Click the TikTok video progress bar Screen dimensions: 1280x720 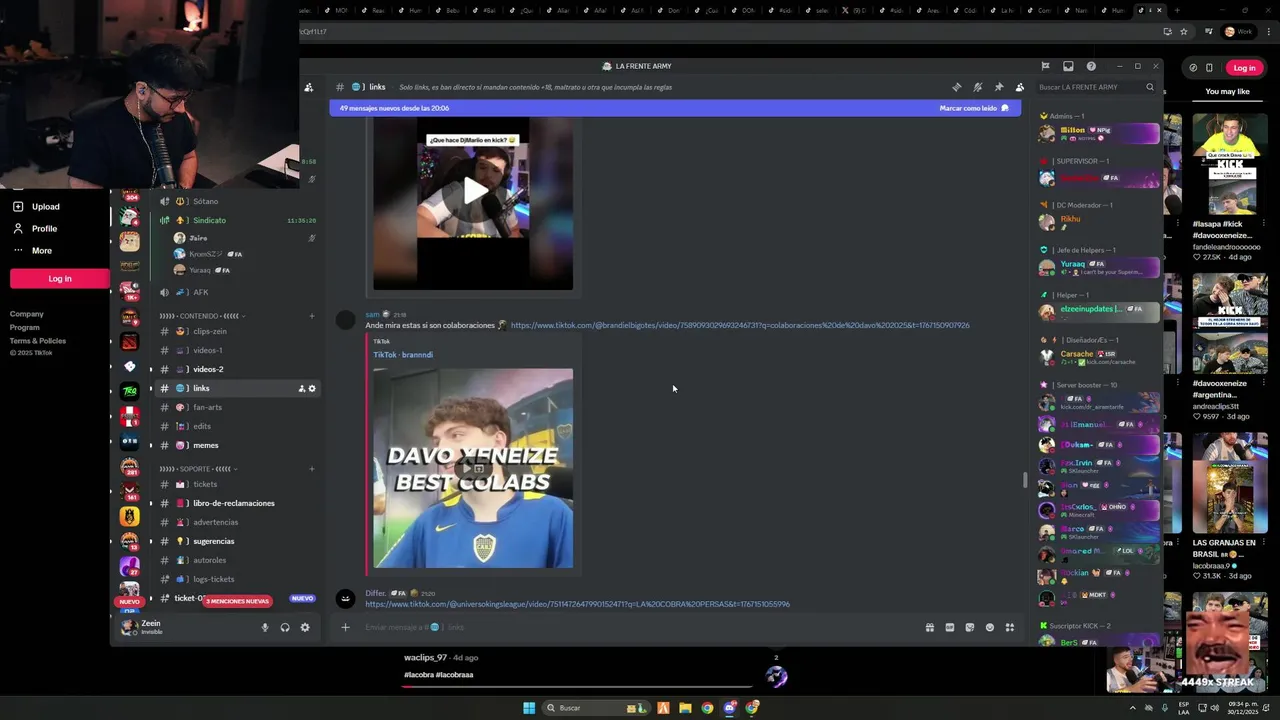[x=577, y=687]
